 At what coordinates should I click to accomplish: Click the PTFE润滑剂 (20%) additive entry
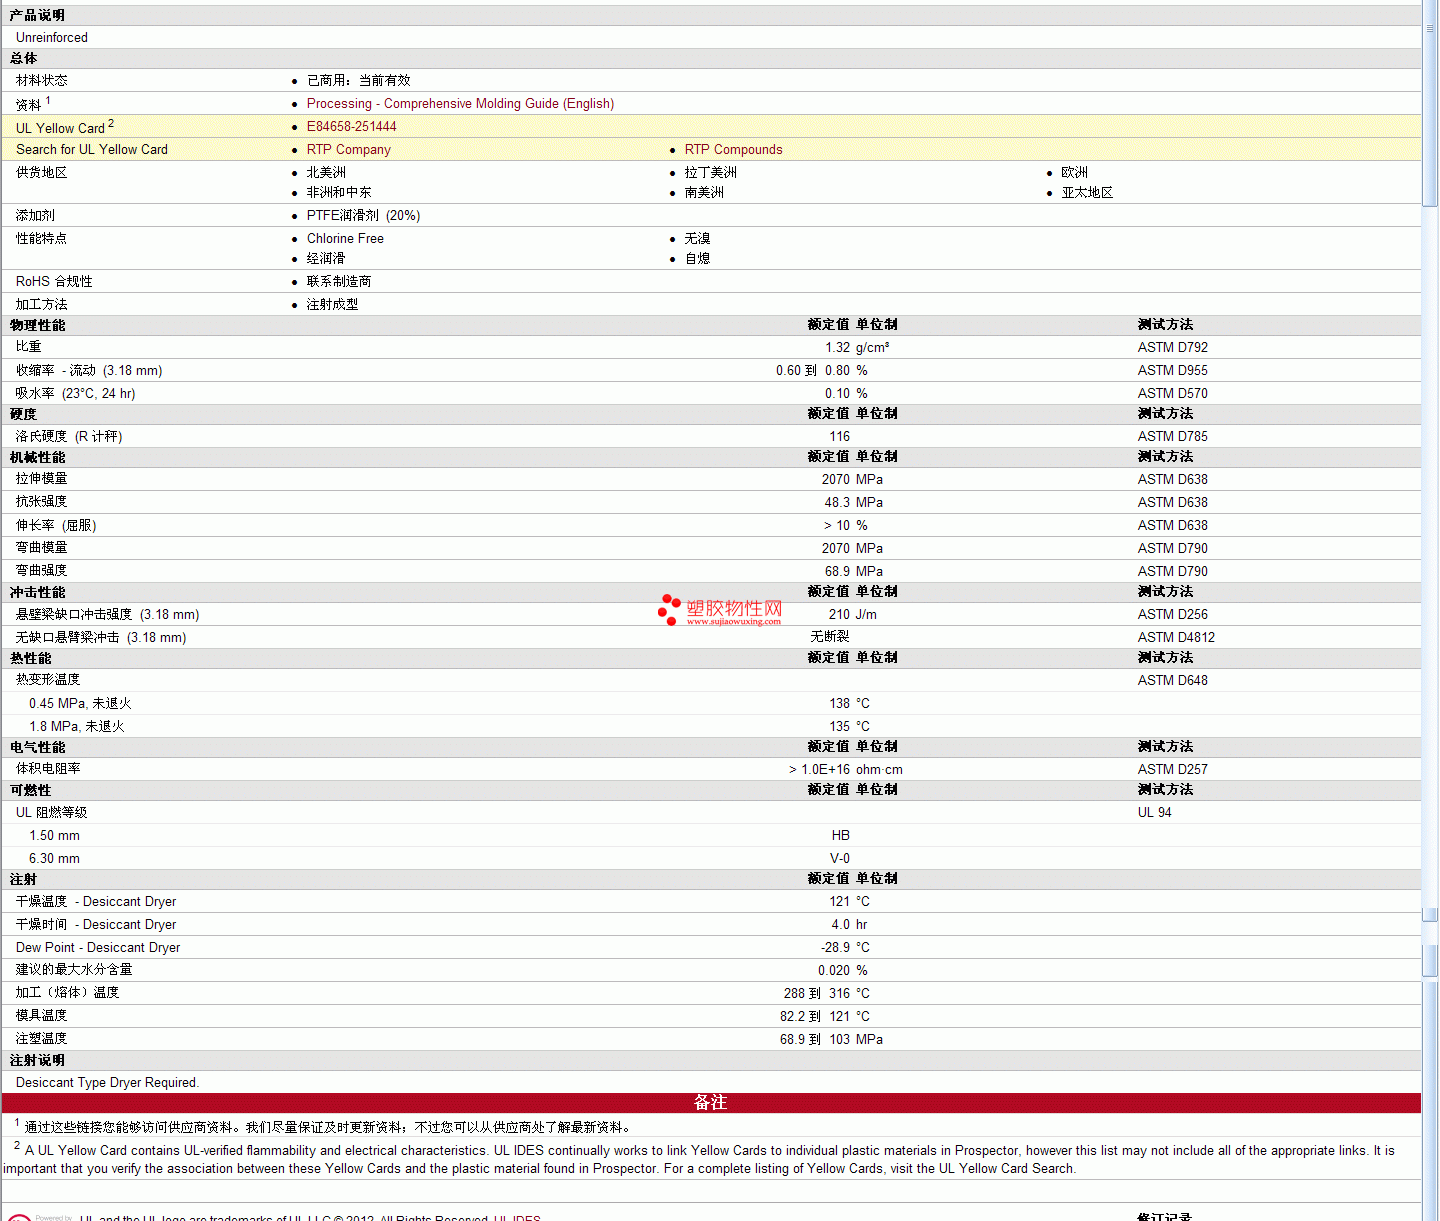click(363, 215)
